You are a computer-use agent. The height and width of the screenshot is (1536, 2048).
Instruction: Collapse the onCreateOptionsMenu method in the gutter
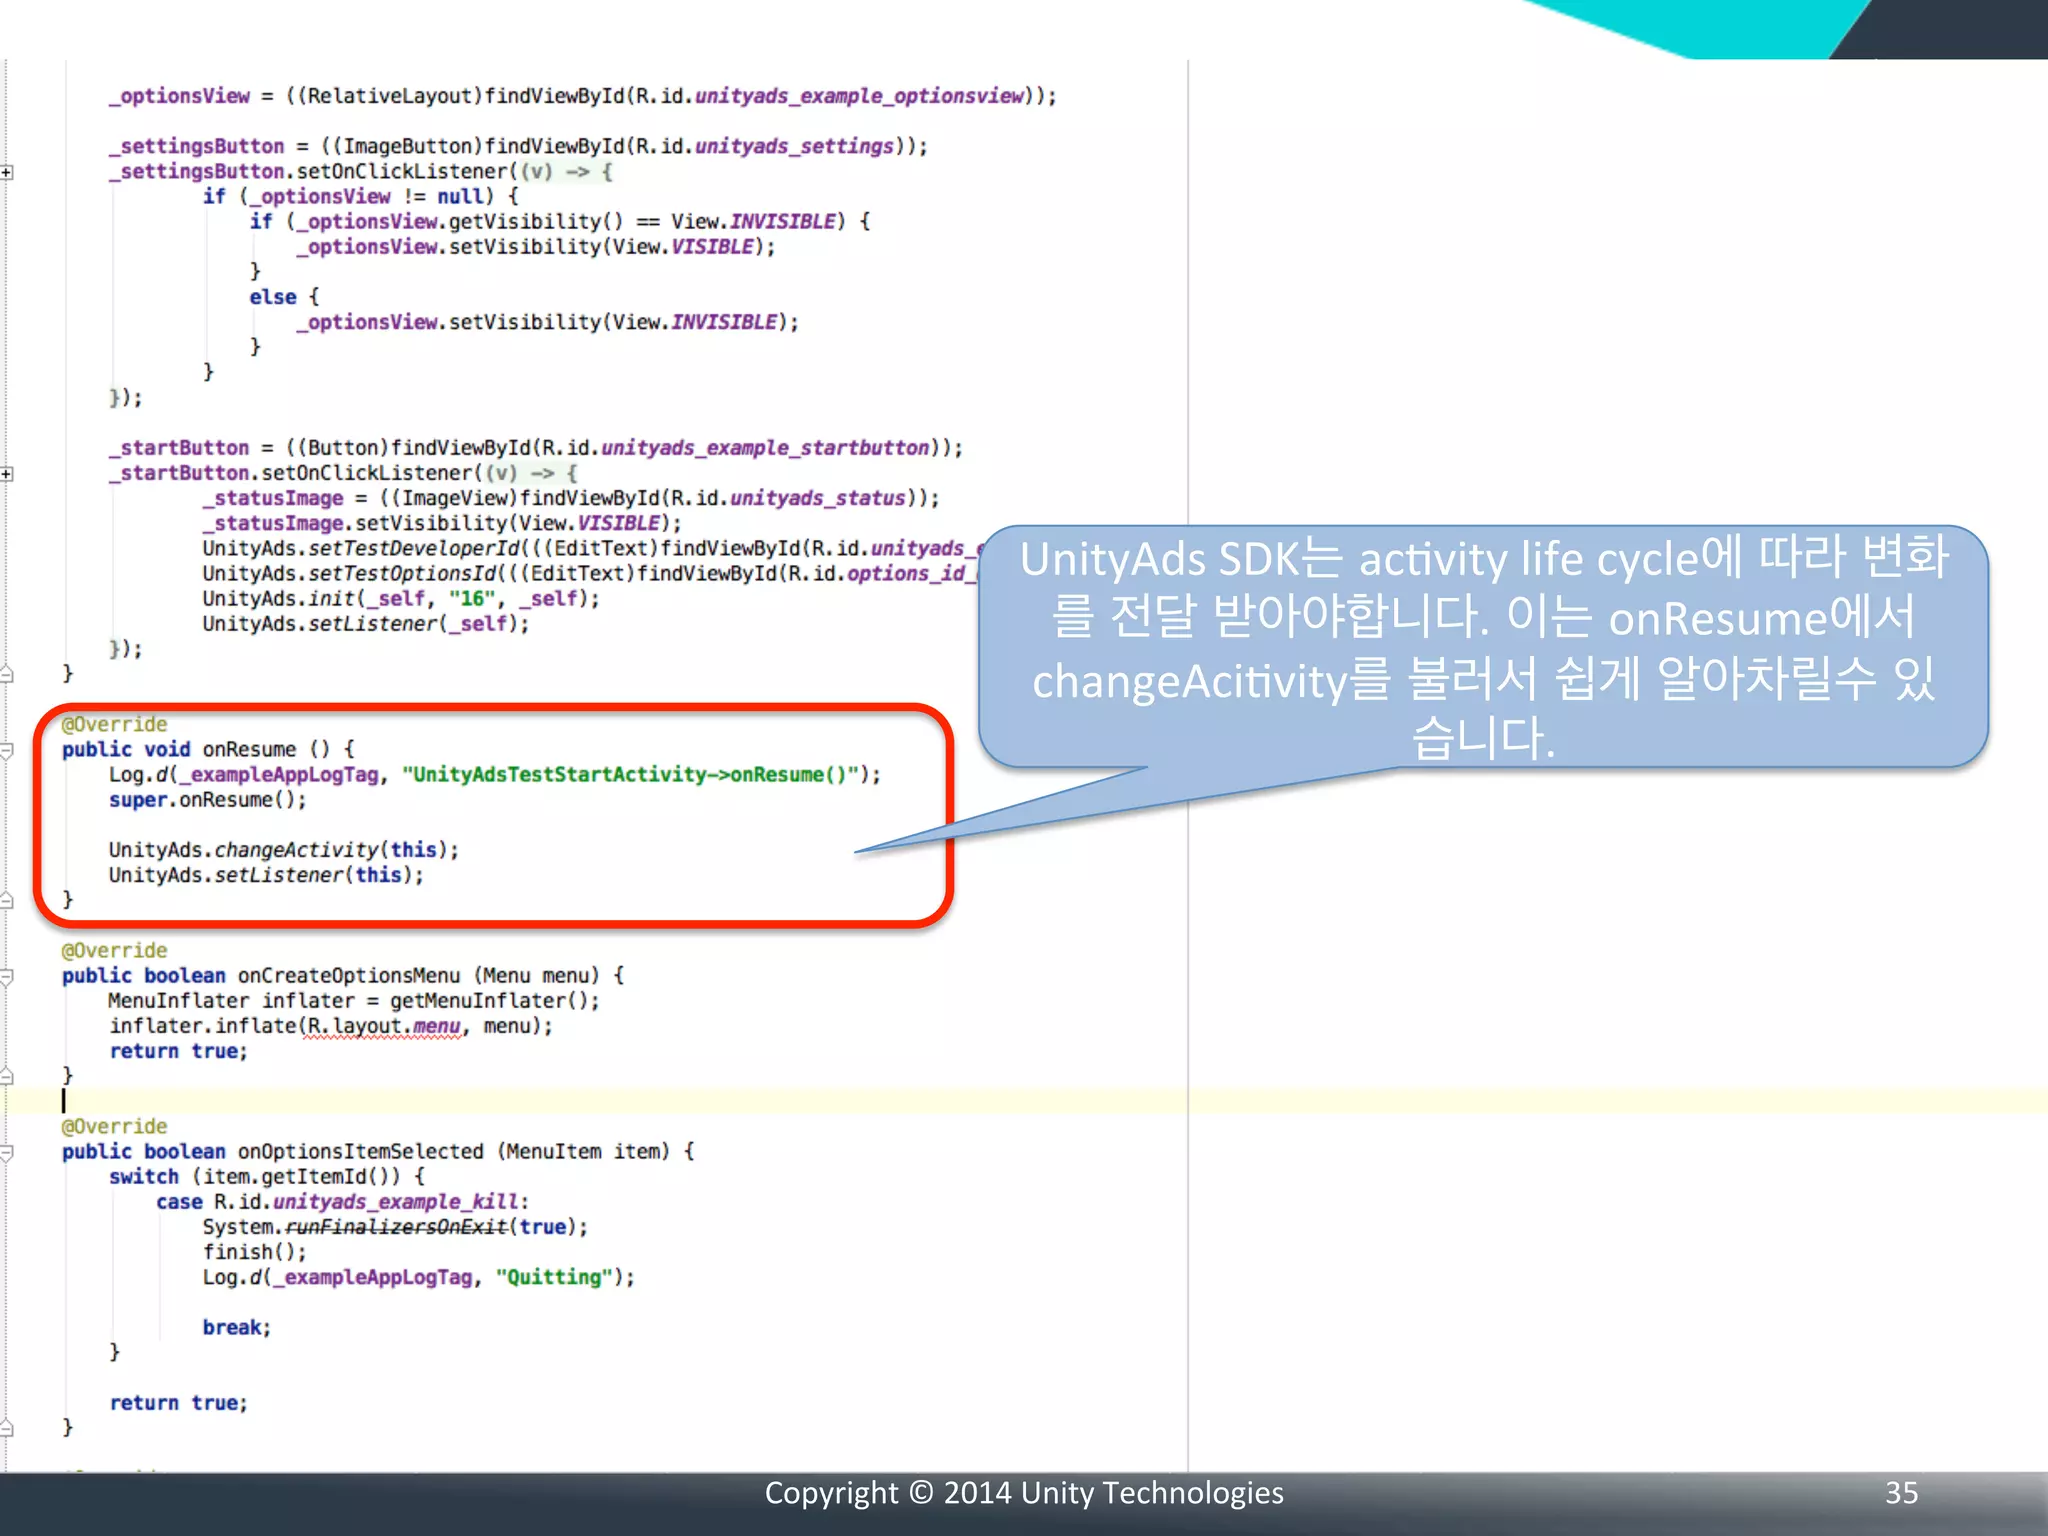click(x=7, y=976)
